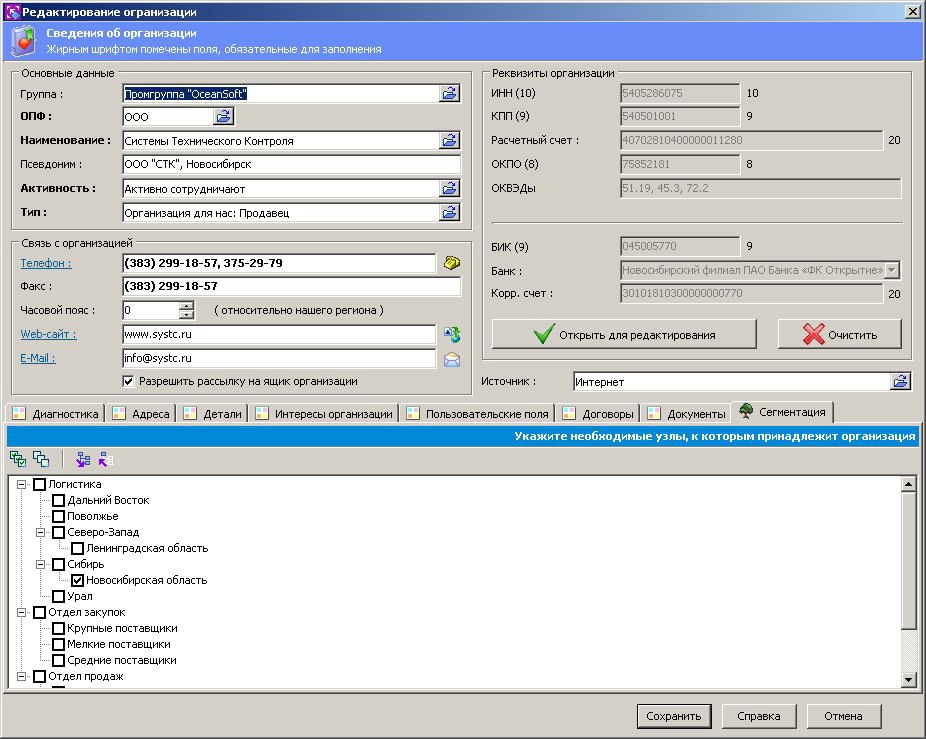Click check-all-nodes icon in segmentation toolbar

click(x=18, y=459)
